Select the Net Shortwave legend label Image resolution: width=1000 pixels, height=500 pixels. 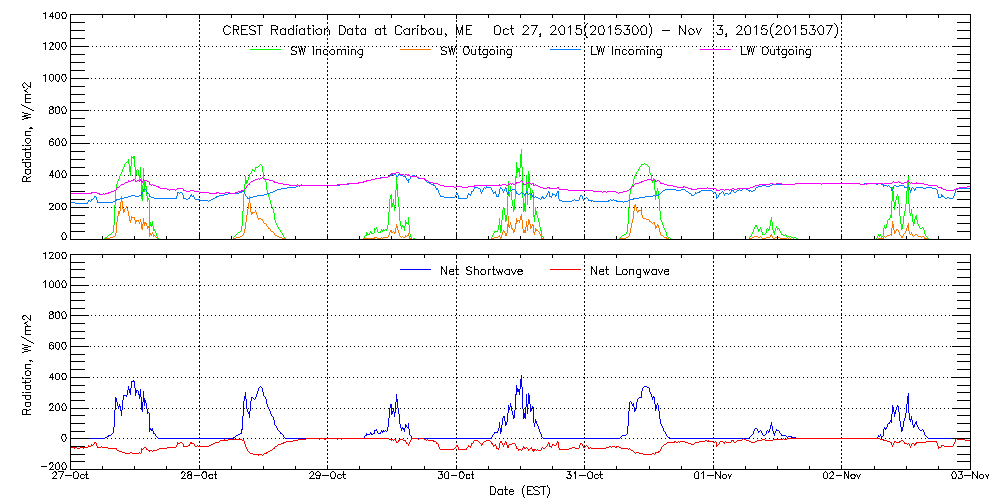pos(481,270)
